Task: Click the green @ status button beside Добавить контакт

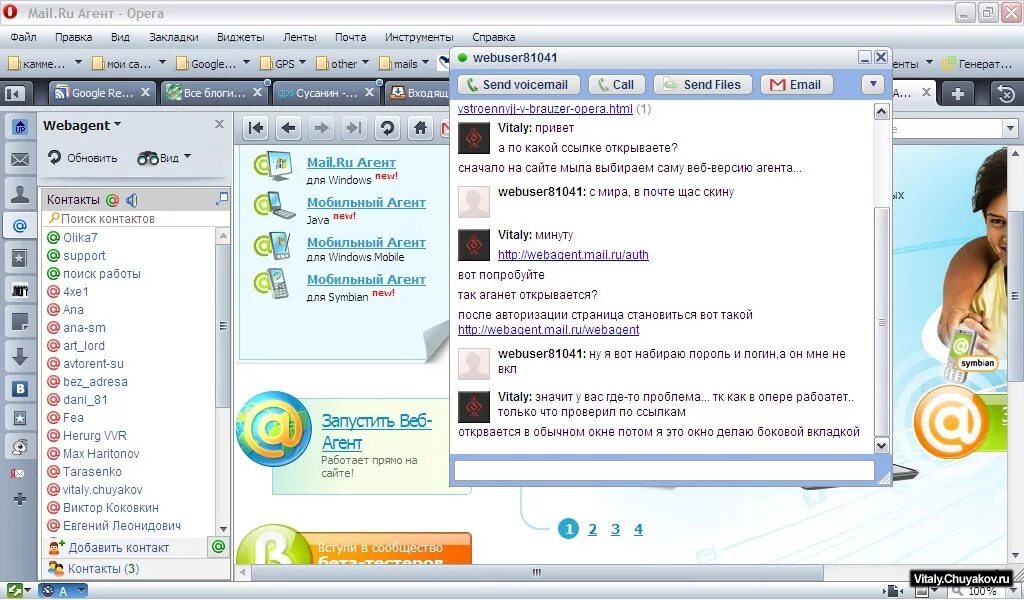Action: tap(219, 546)
